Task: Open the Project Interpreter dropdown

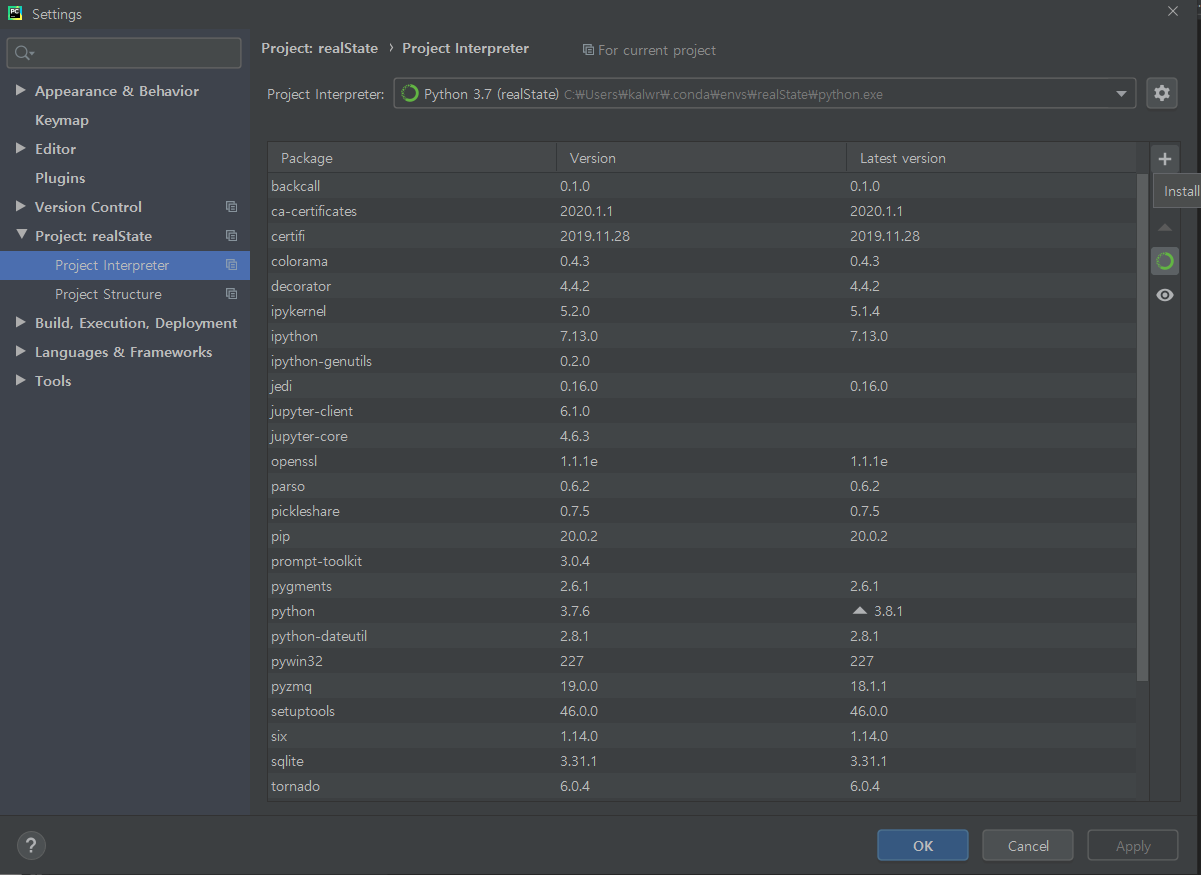Action: (x=764, y=94)
